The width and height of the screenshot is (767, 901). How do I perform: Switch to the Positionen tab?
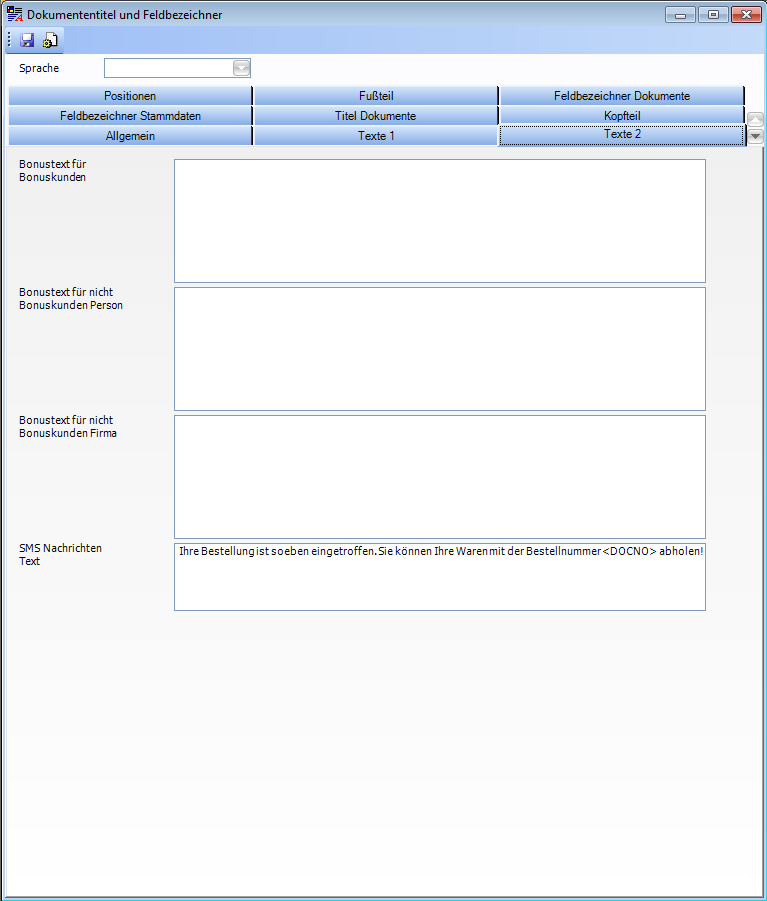pyautogui.click(x=130, y=96)
